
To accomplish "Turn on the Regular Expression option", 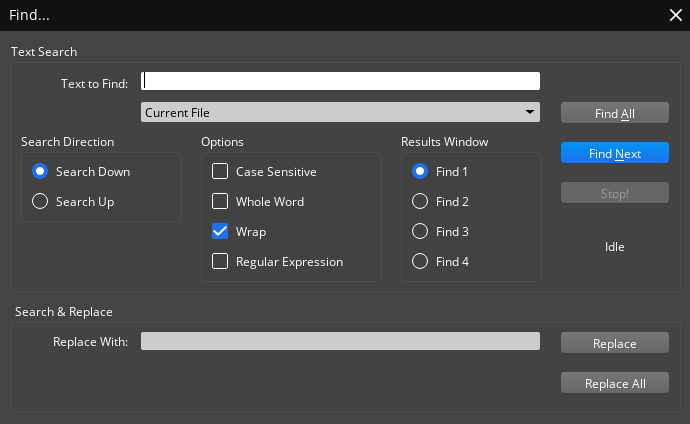I will [220, 262].
